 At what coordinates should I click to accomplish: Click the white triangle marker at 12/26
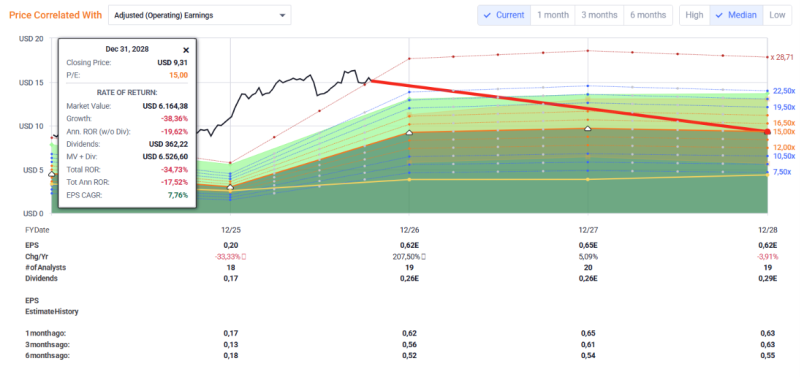point(409,133)
